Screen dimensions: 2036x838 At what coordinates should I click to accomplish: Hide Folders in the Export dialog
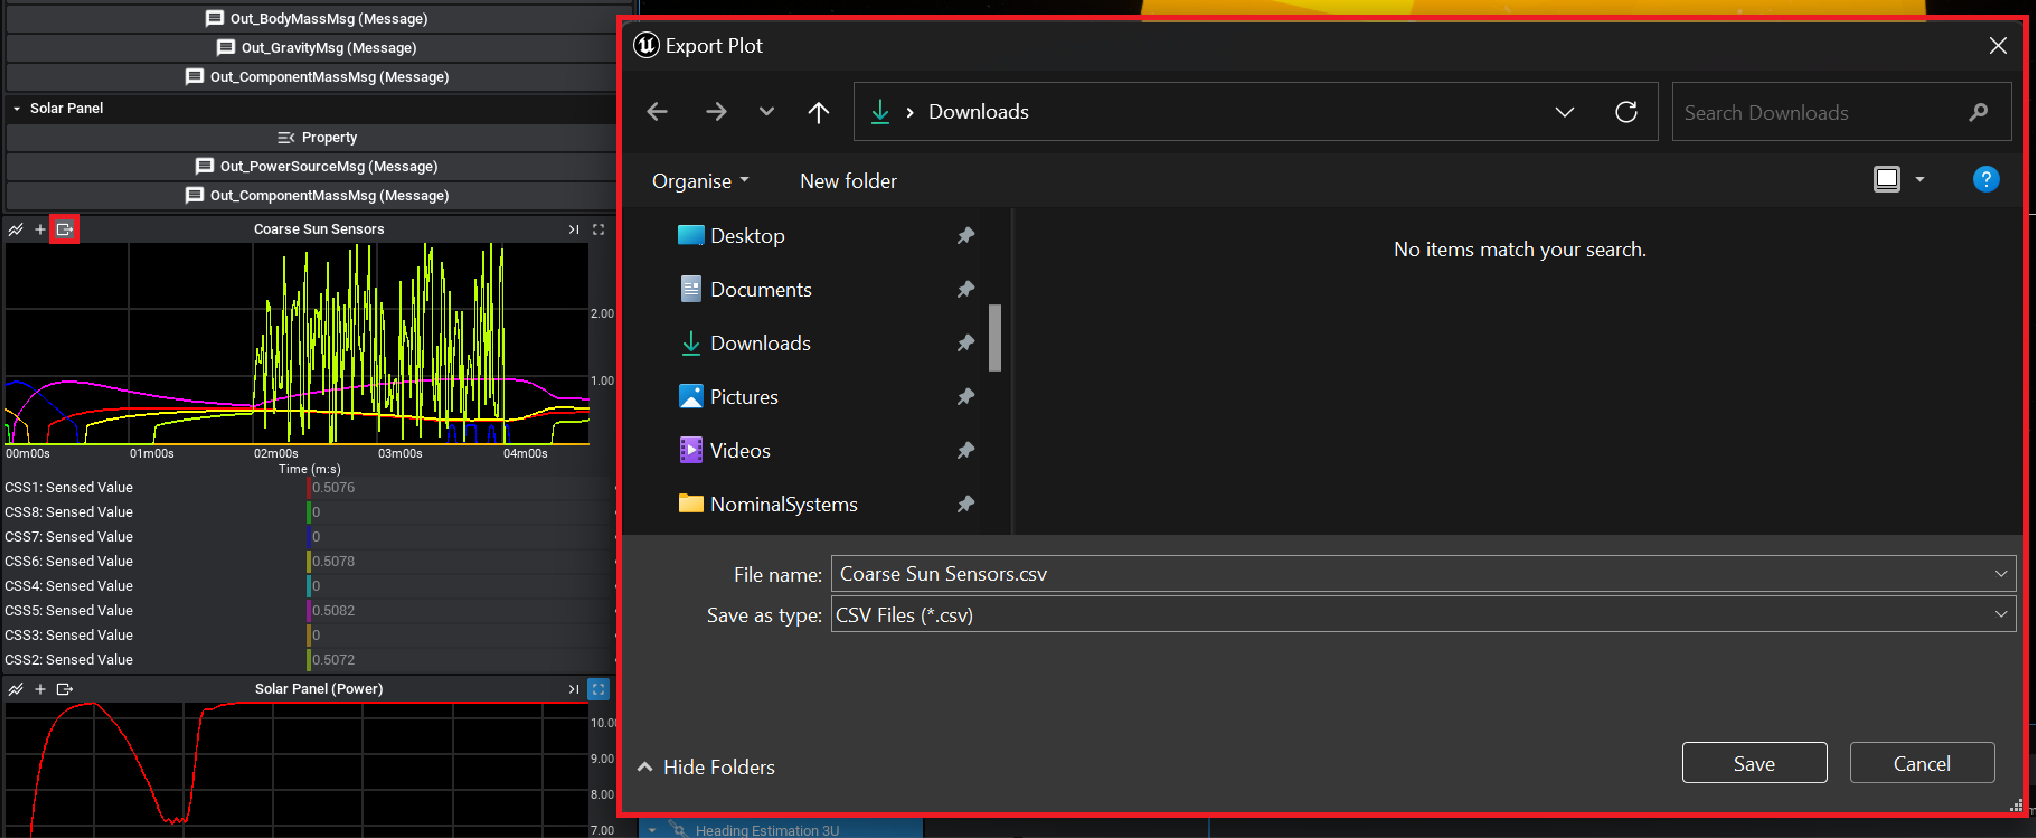click(x=707, y=767)
